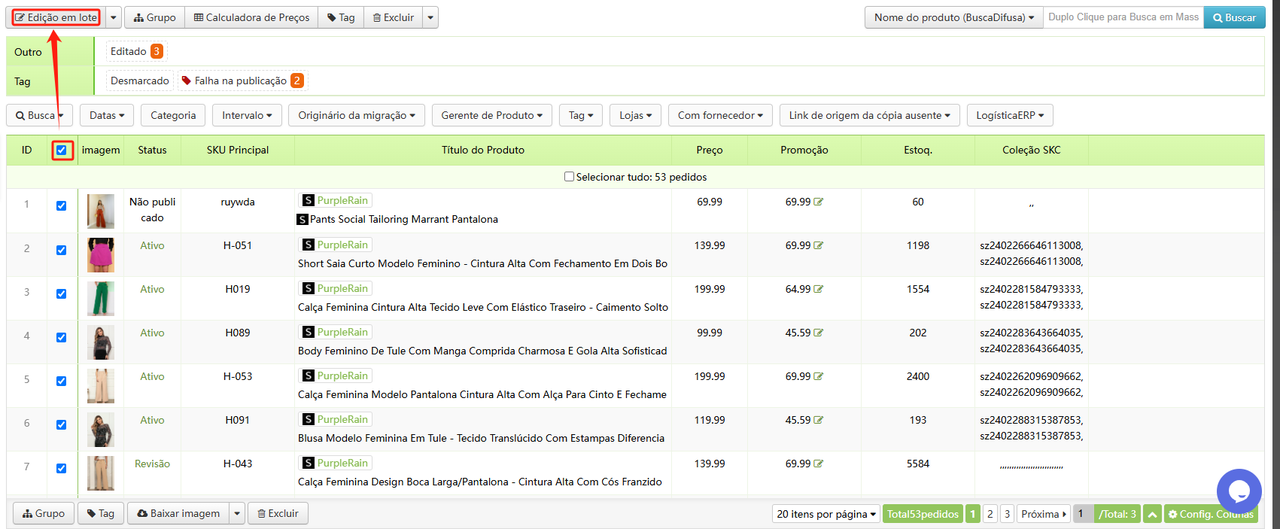Toggle the header select-all checkbox
This screenshot has height=529, width=1280.
tap(62, 150)
